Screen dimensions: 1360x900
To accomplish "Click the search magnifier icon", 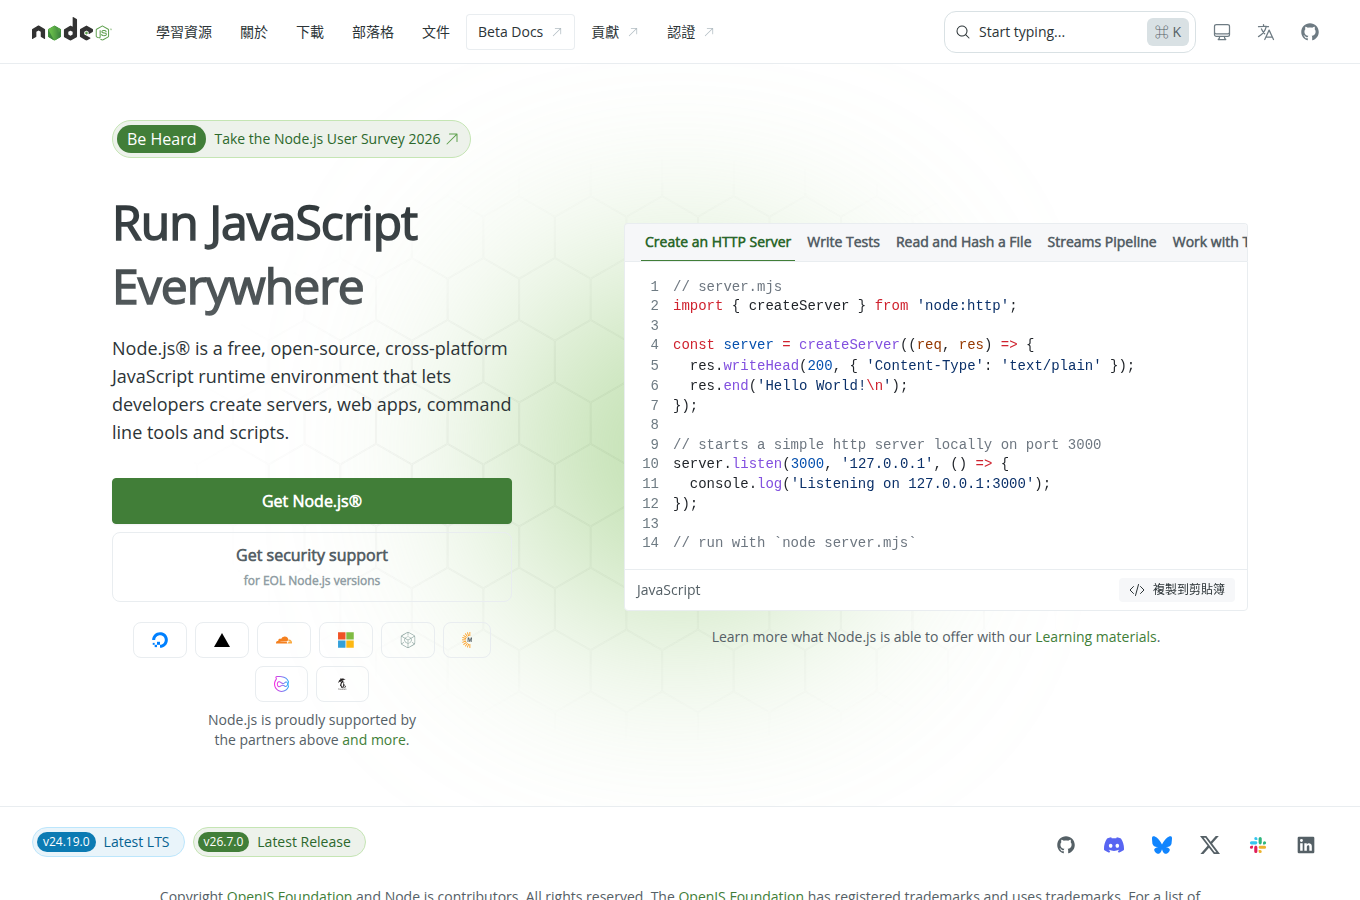I will point(963,32).
